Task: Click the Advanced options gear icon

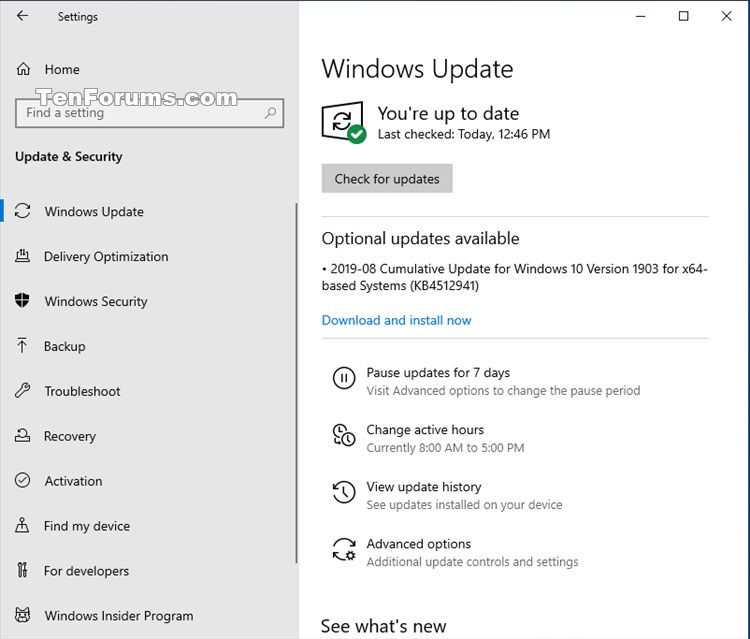Action: click(344, 549)
